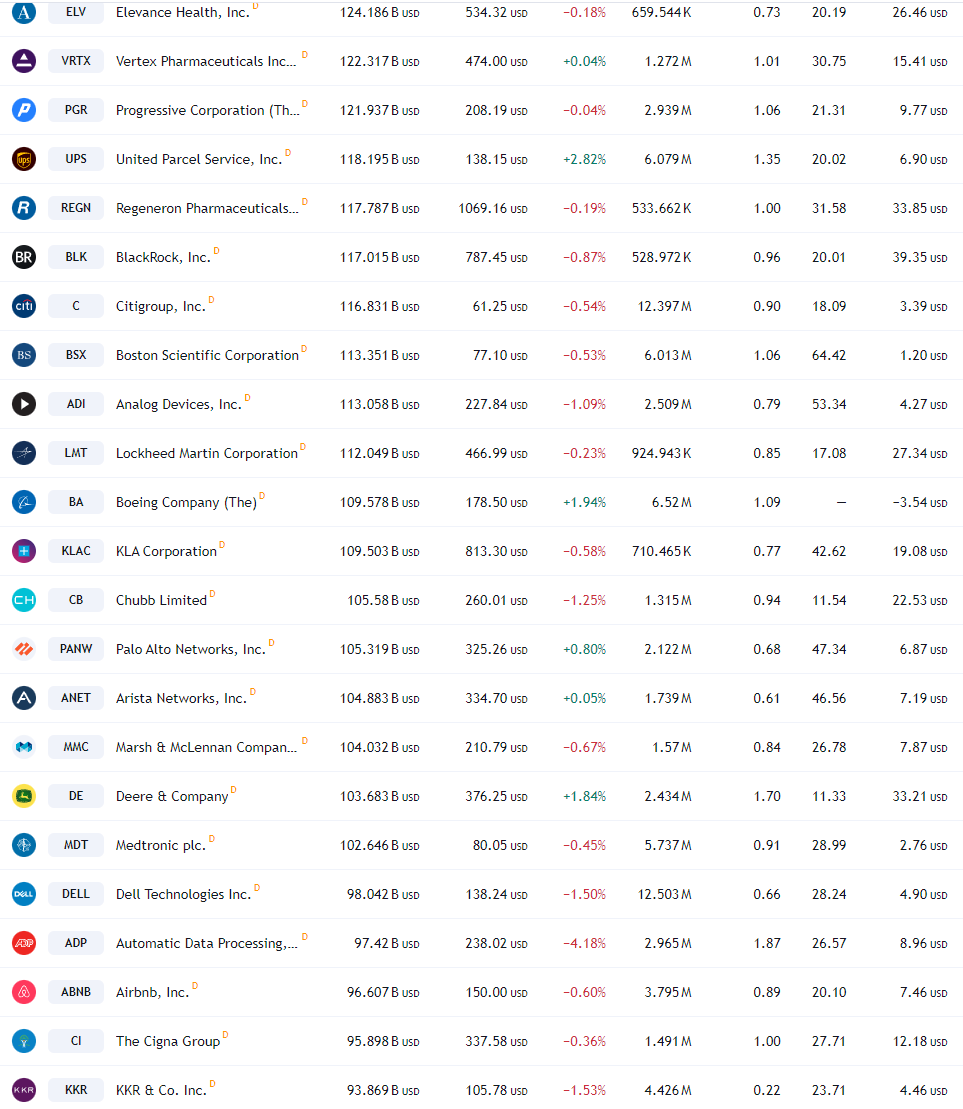Select the CB ticker badge
Image resolution: width=963 pixels, height=1109 pixels.
(x=76, y=600)
